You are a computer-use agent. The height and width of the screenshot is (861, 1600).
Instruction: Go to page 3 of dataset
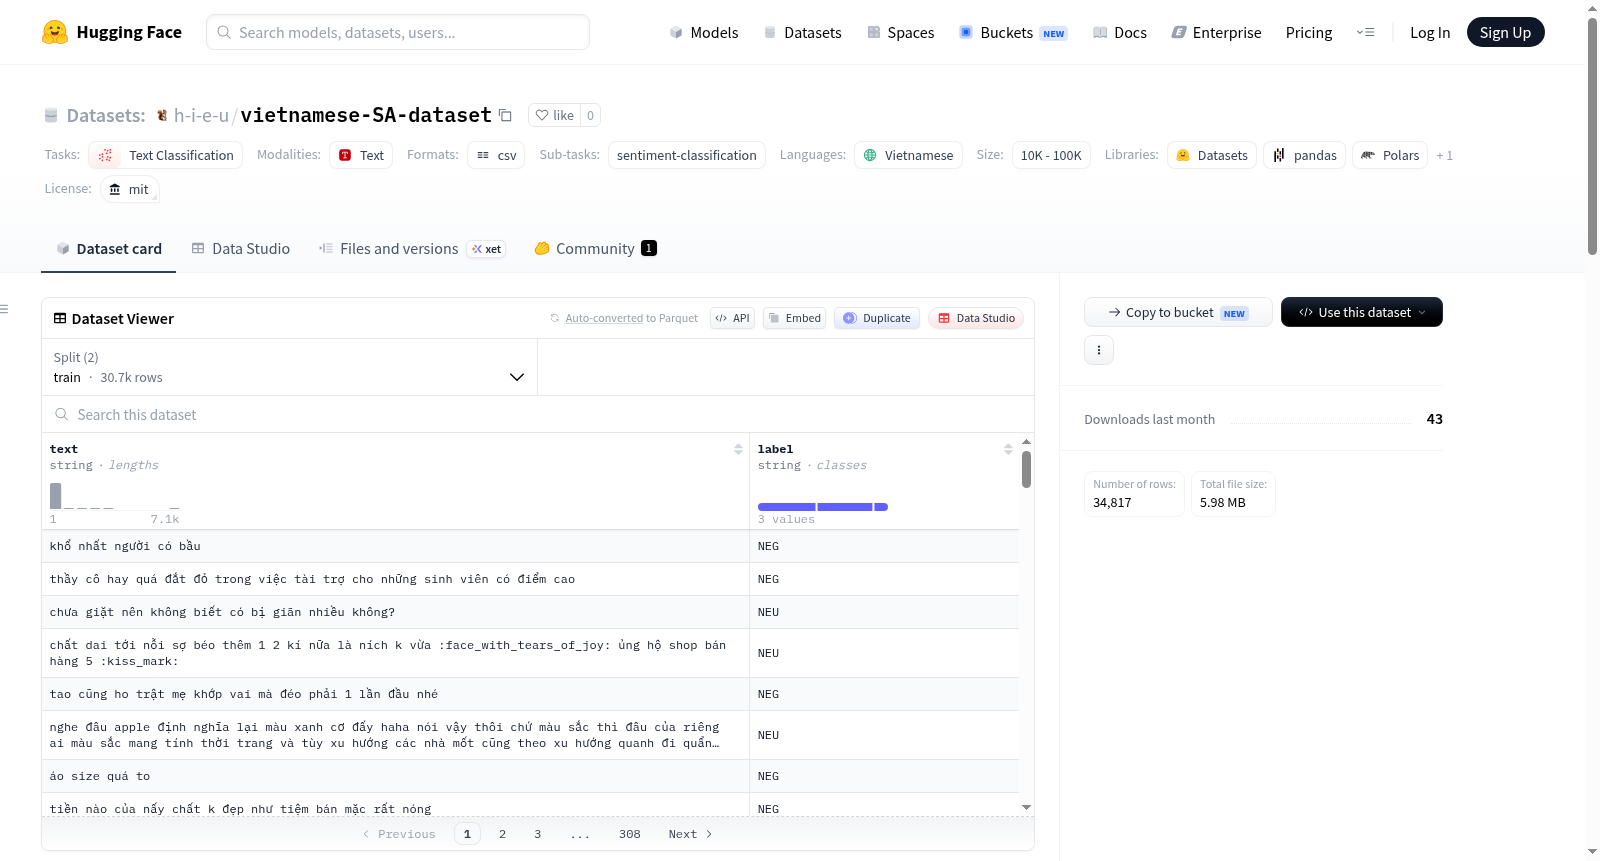click(x=537, y=834)
